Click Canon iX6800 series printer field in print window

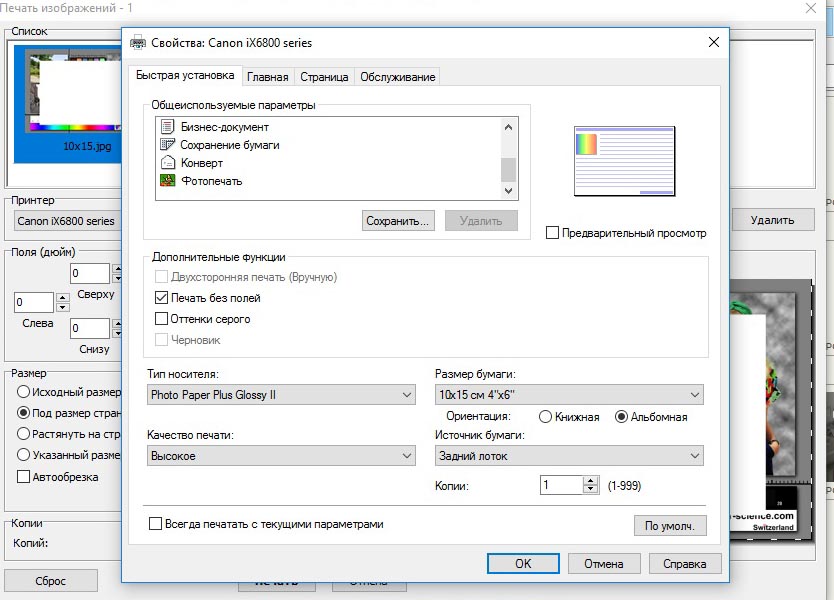(x=68, y=221)
